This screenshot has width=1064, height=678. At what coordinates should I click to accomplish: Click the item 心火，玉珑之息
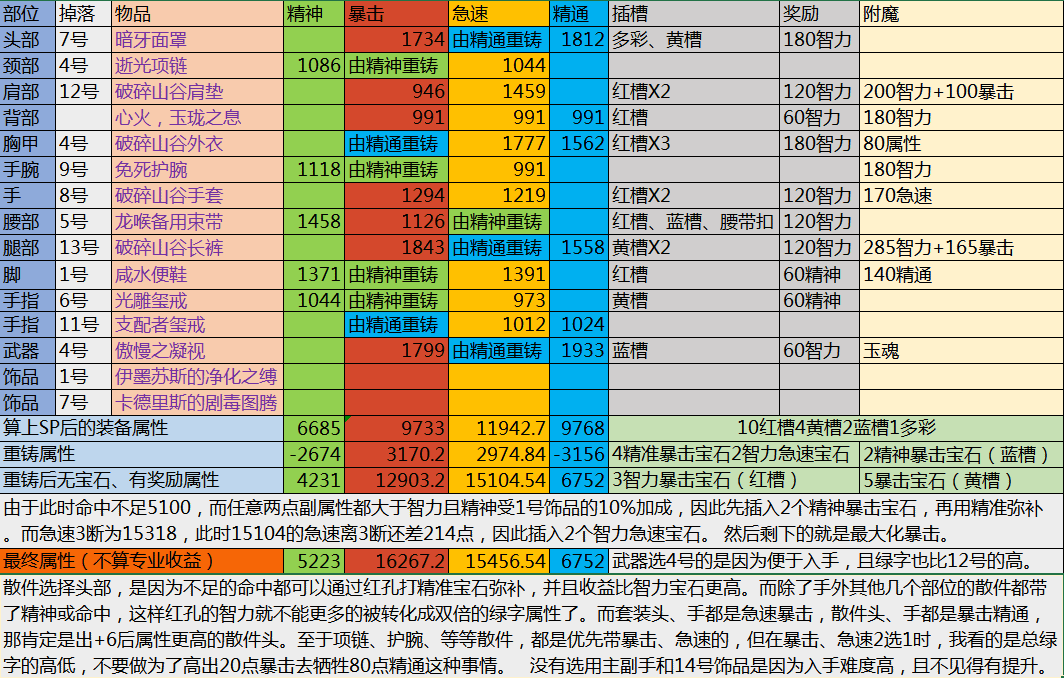point(197,117)
